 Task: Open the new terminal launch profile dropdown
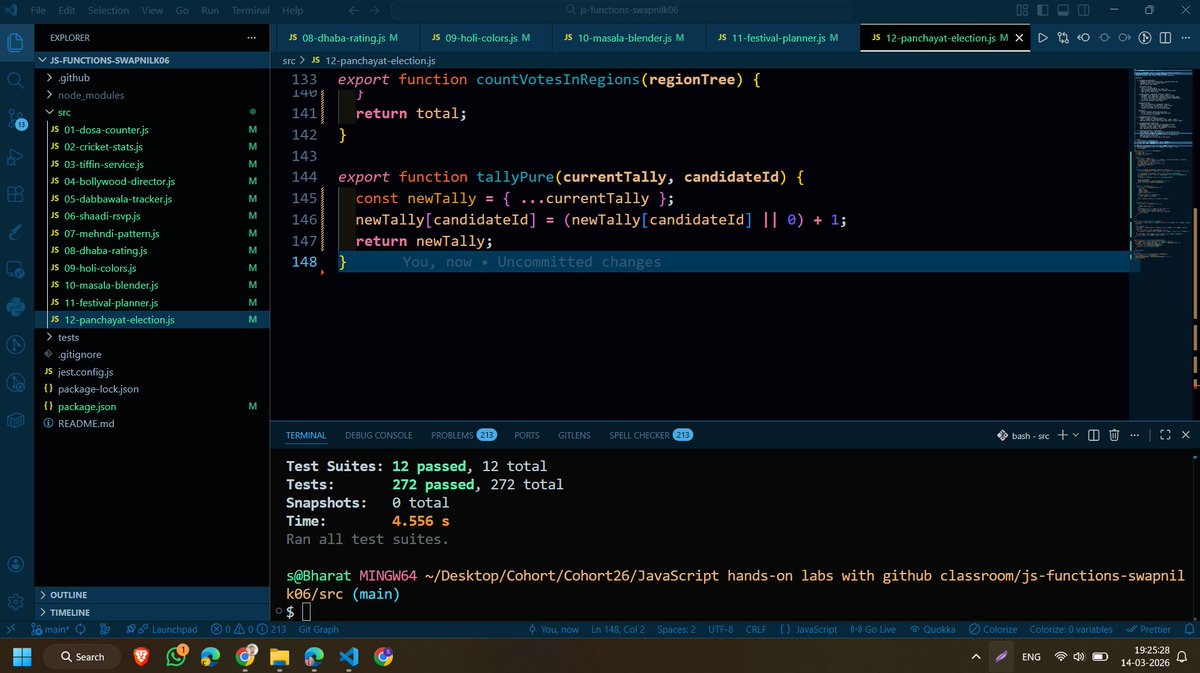coord(1075,435)
